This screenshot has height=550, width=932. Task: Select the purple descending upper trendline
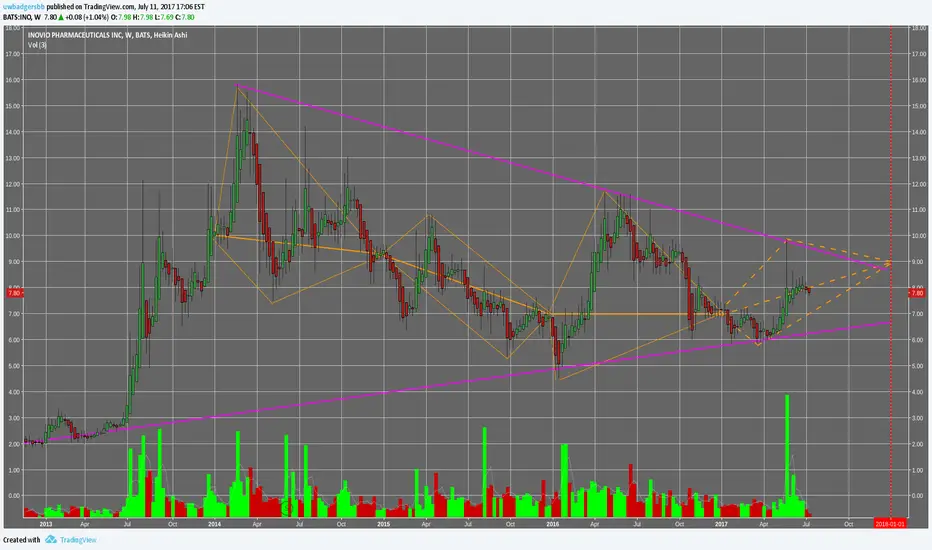pos(563,177)
